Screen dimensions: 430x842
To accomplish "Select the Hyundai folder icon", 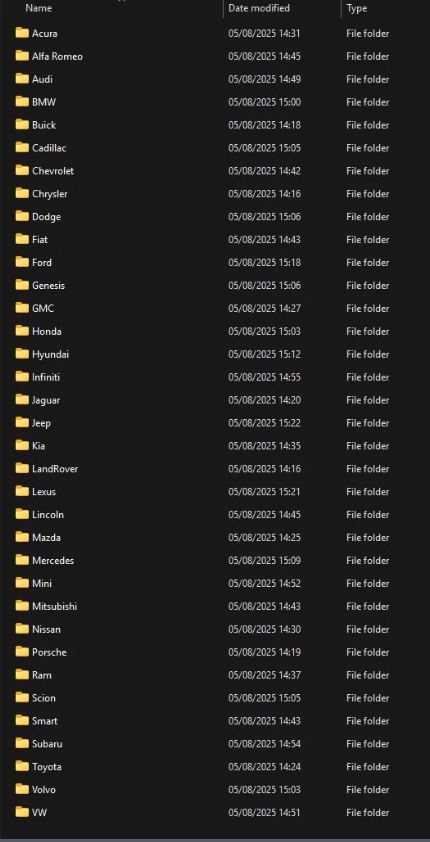I will click(x=22, y=353).
